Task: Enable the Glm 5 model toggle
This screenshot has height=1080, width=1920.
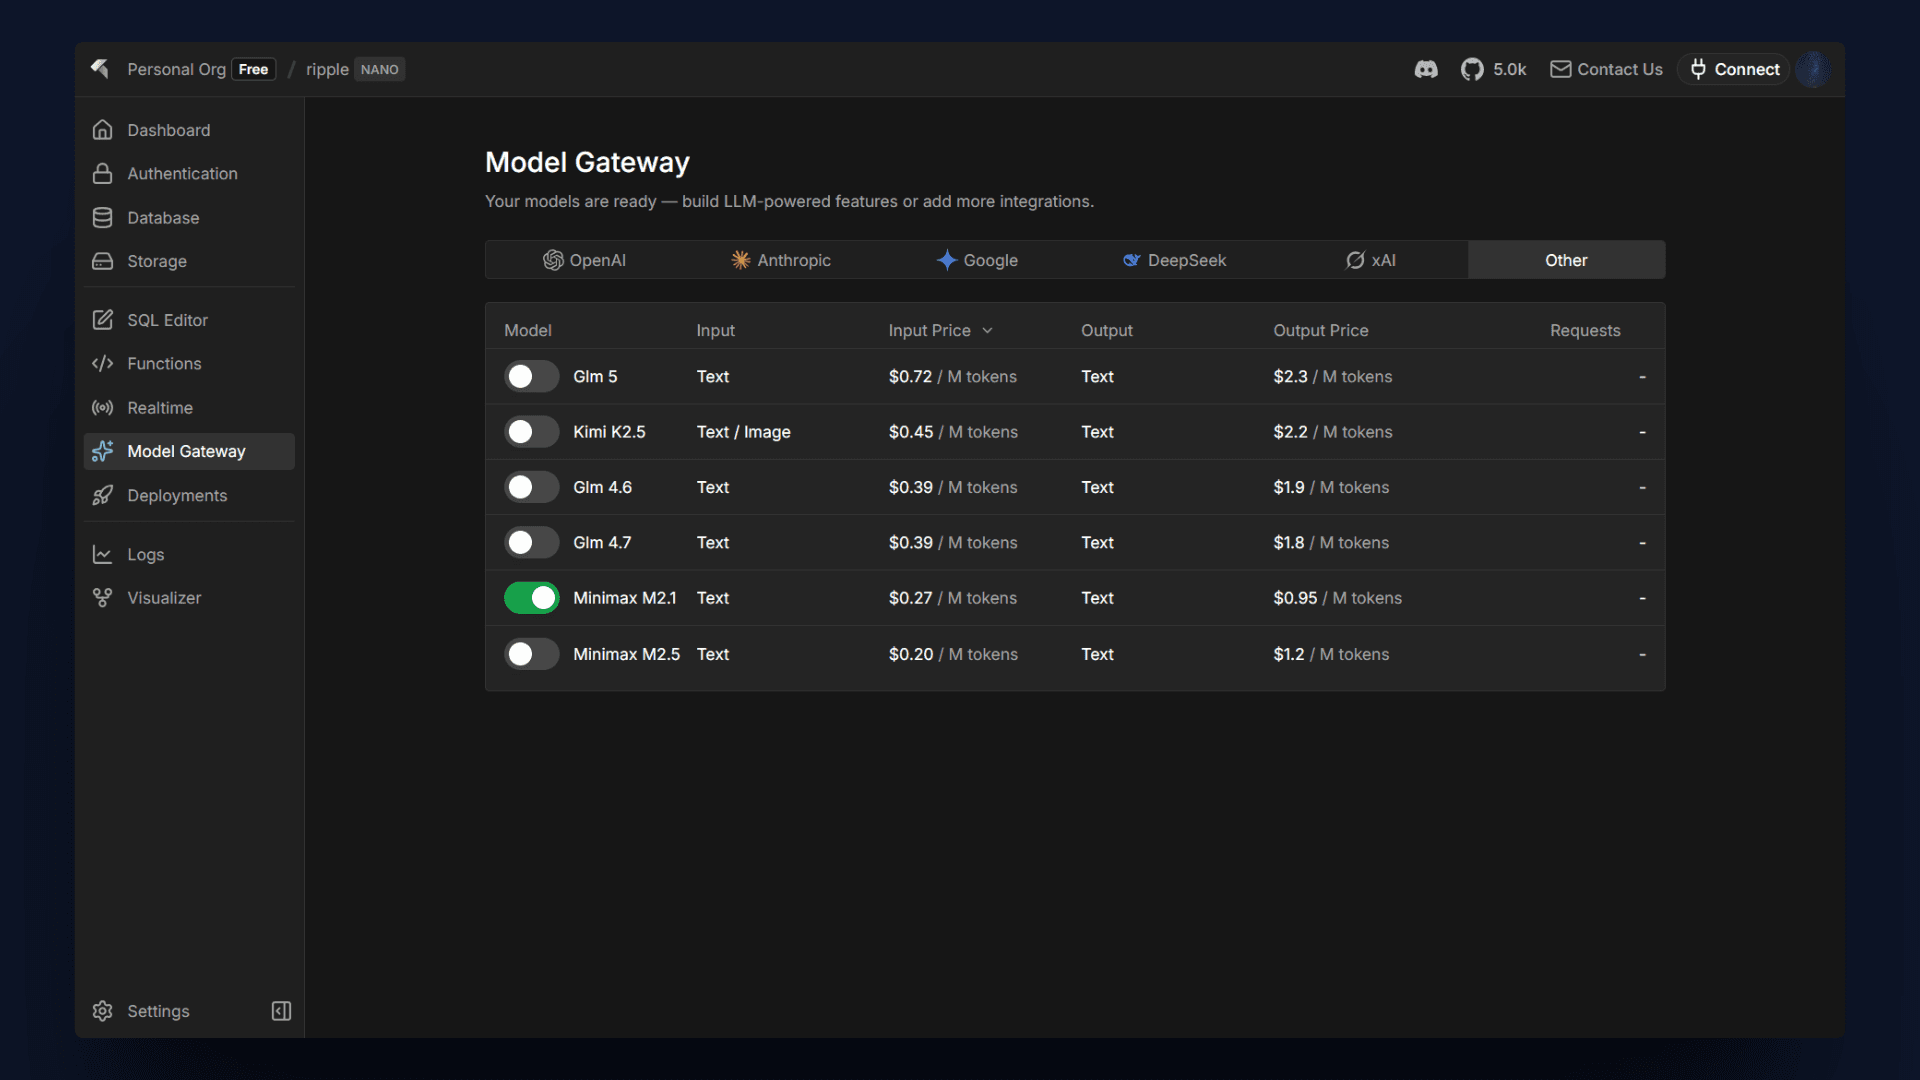Action: click(x=531, y=377)
